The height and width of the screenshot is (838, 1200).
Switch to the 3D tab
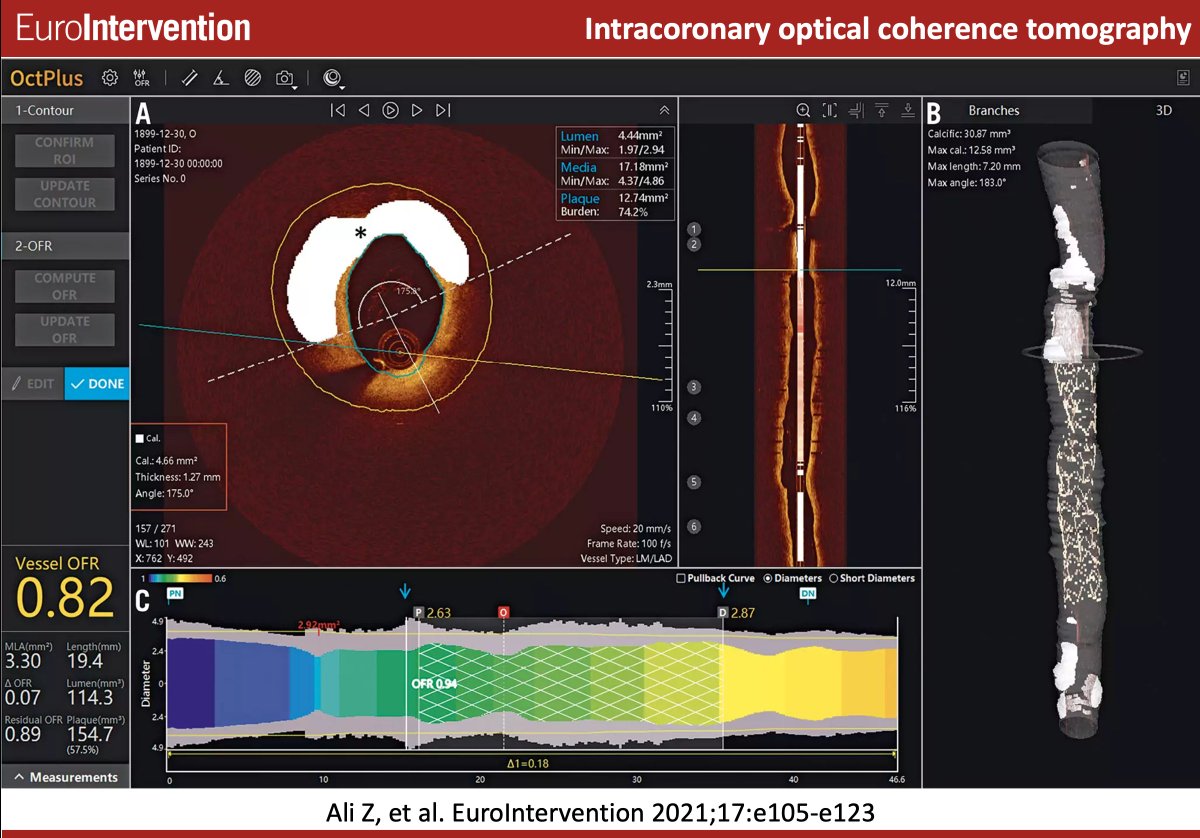point(1164,111)
